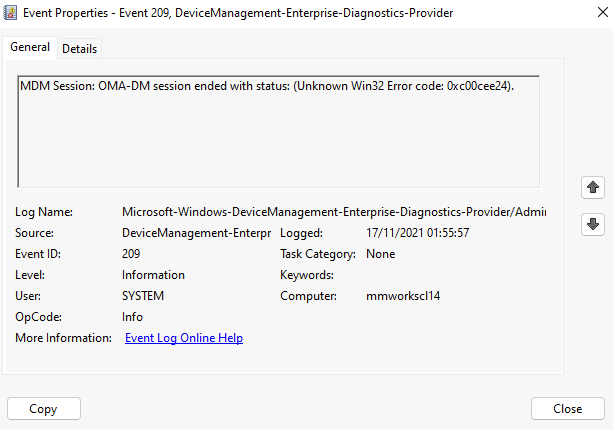Image resolution: width=613 pixels, height=430 pixels.
Task: Click the Event ID value 209
Action: tap(132, 254)
